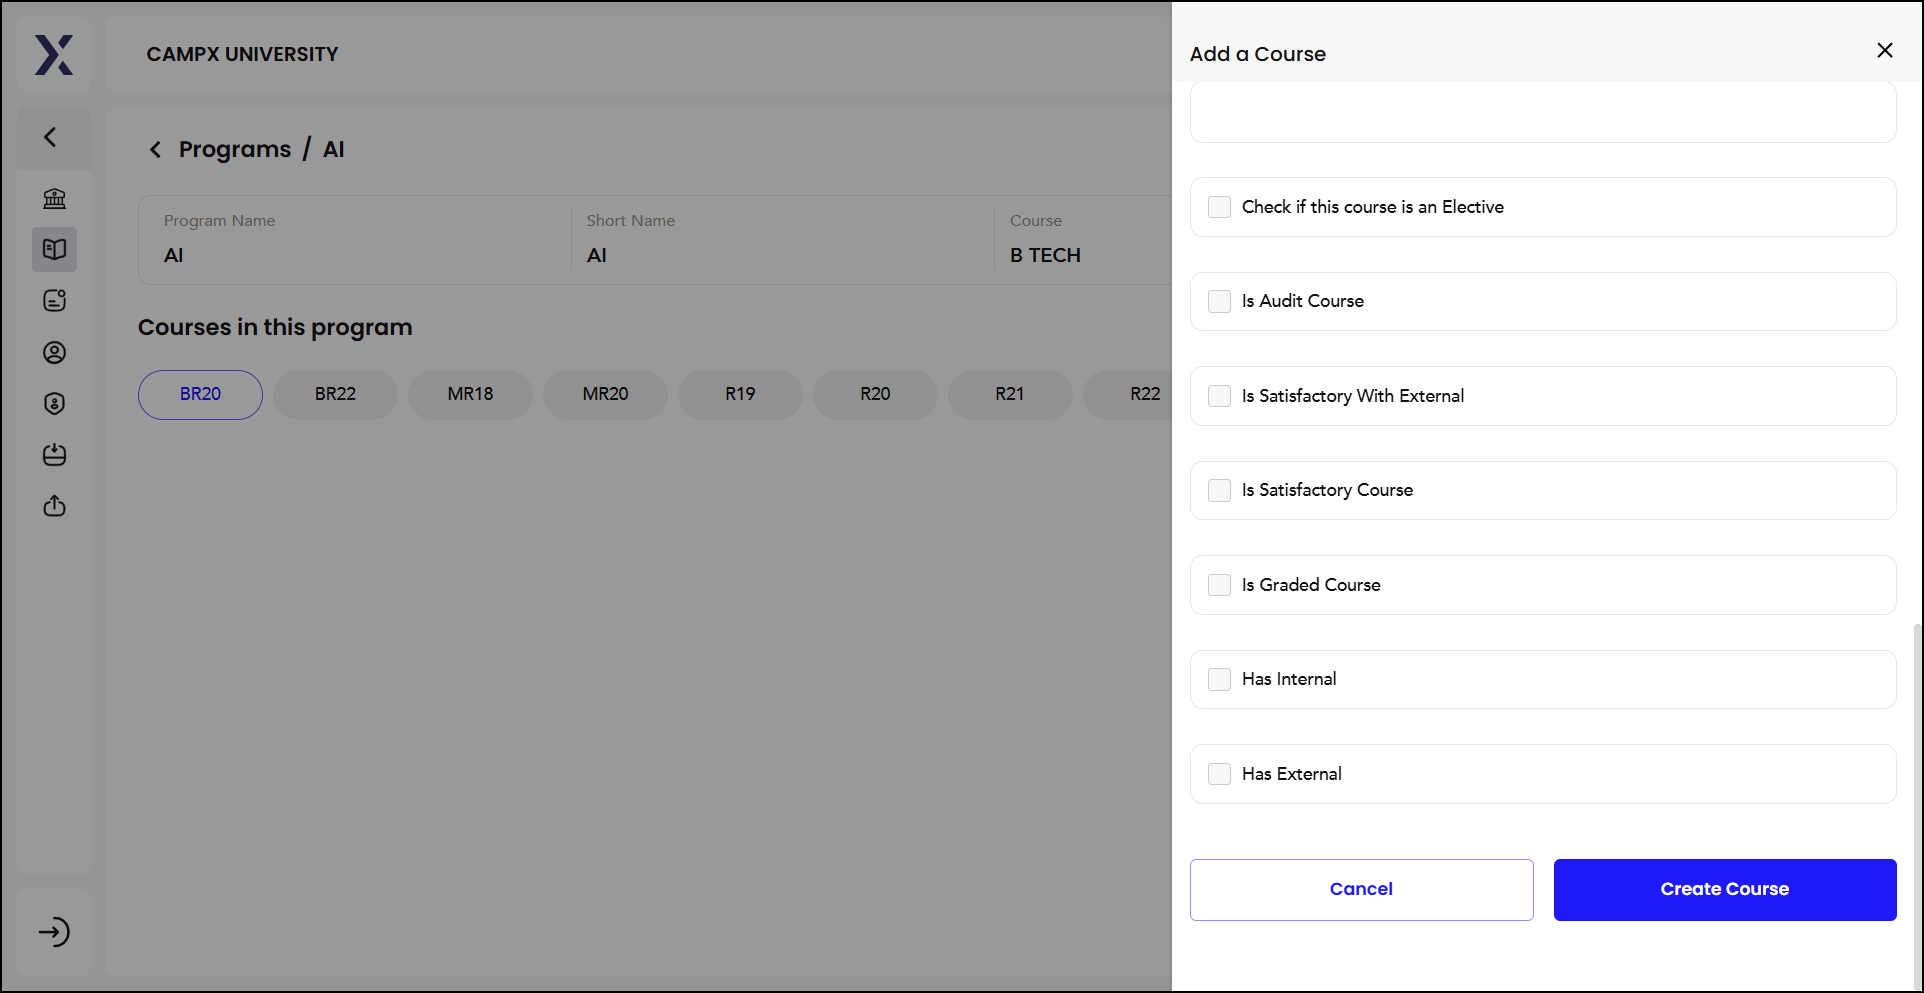Click the AI breadcrumb text
The height and width of the screenshot is (993, 1924).
[334, 150]
